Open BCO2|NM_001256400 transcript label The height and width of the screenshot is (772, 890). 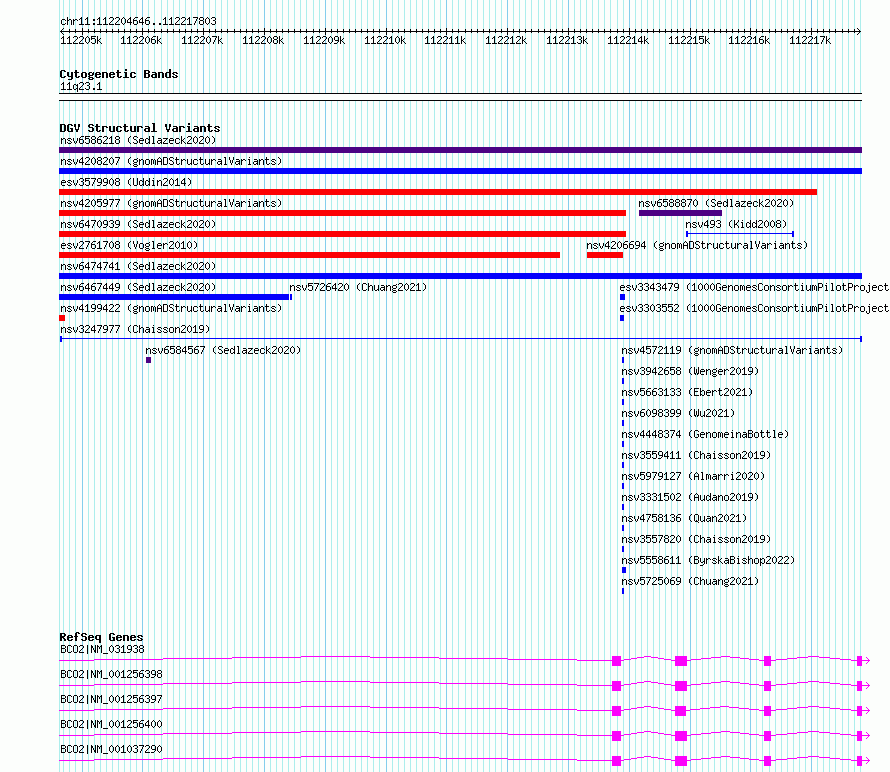(x=111, y=724)
